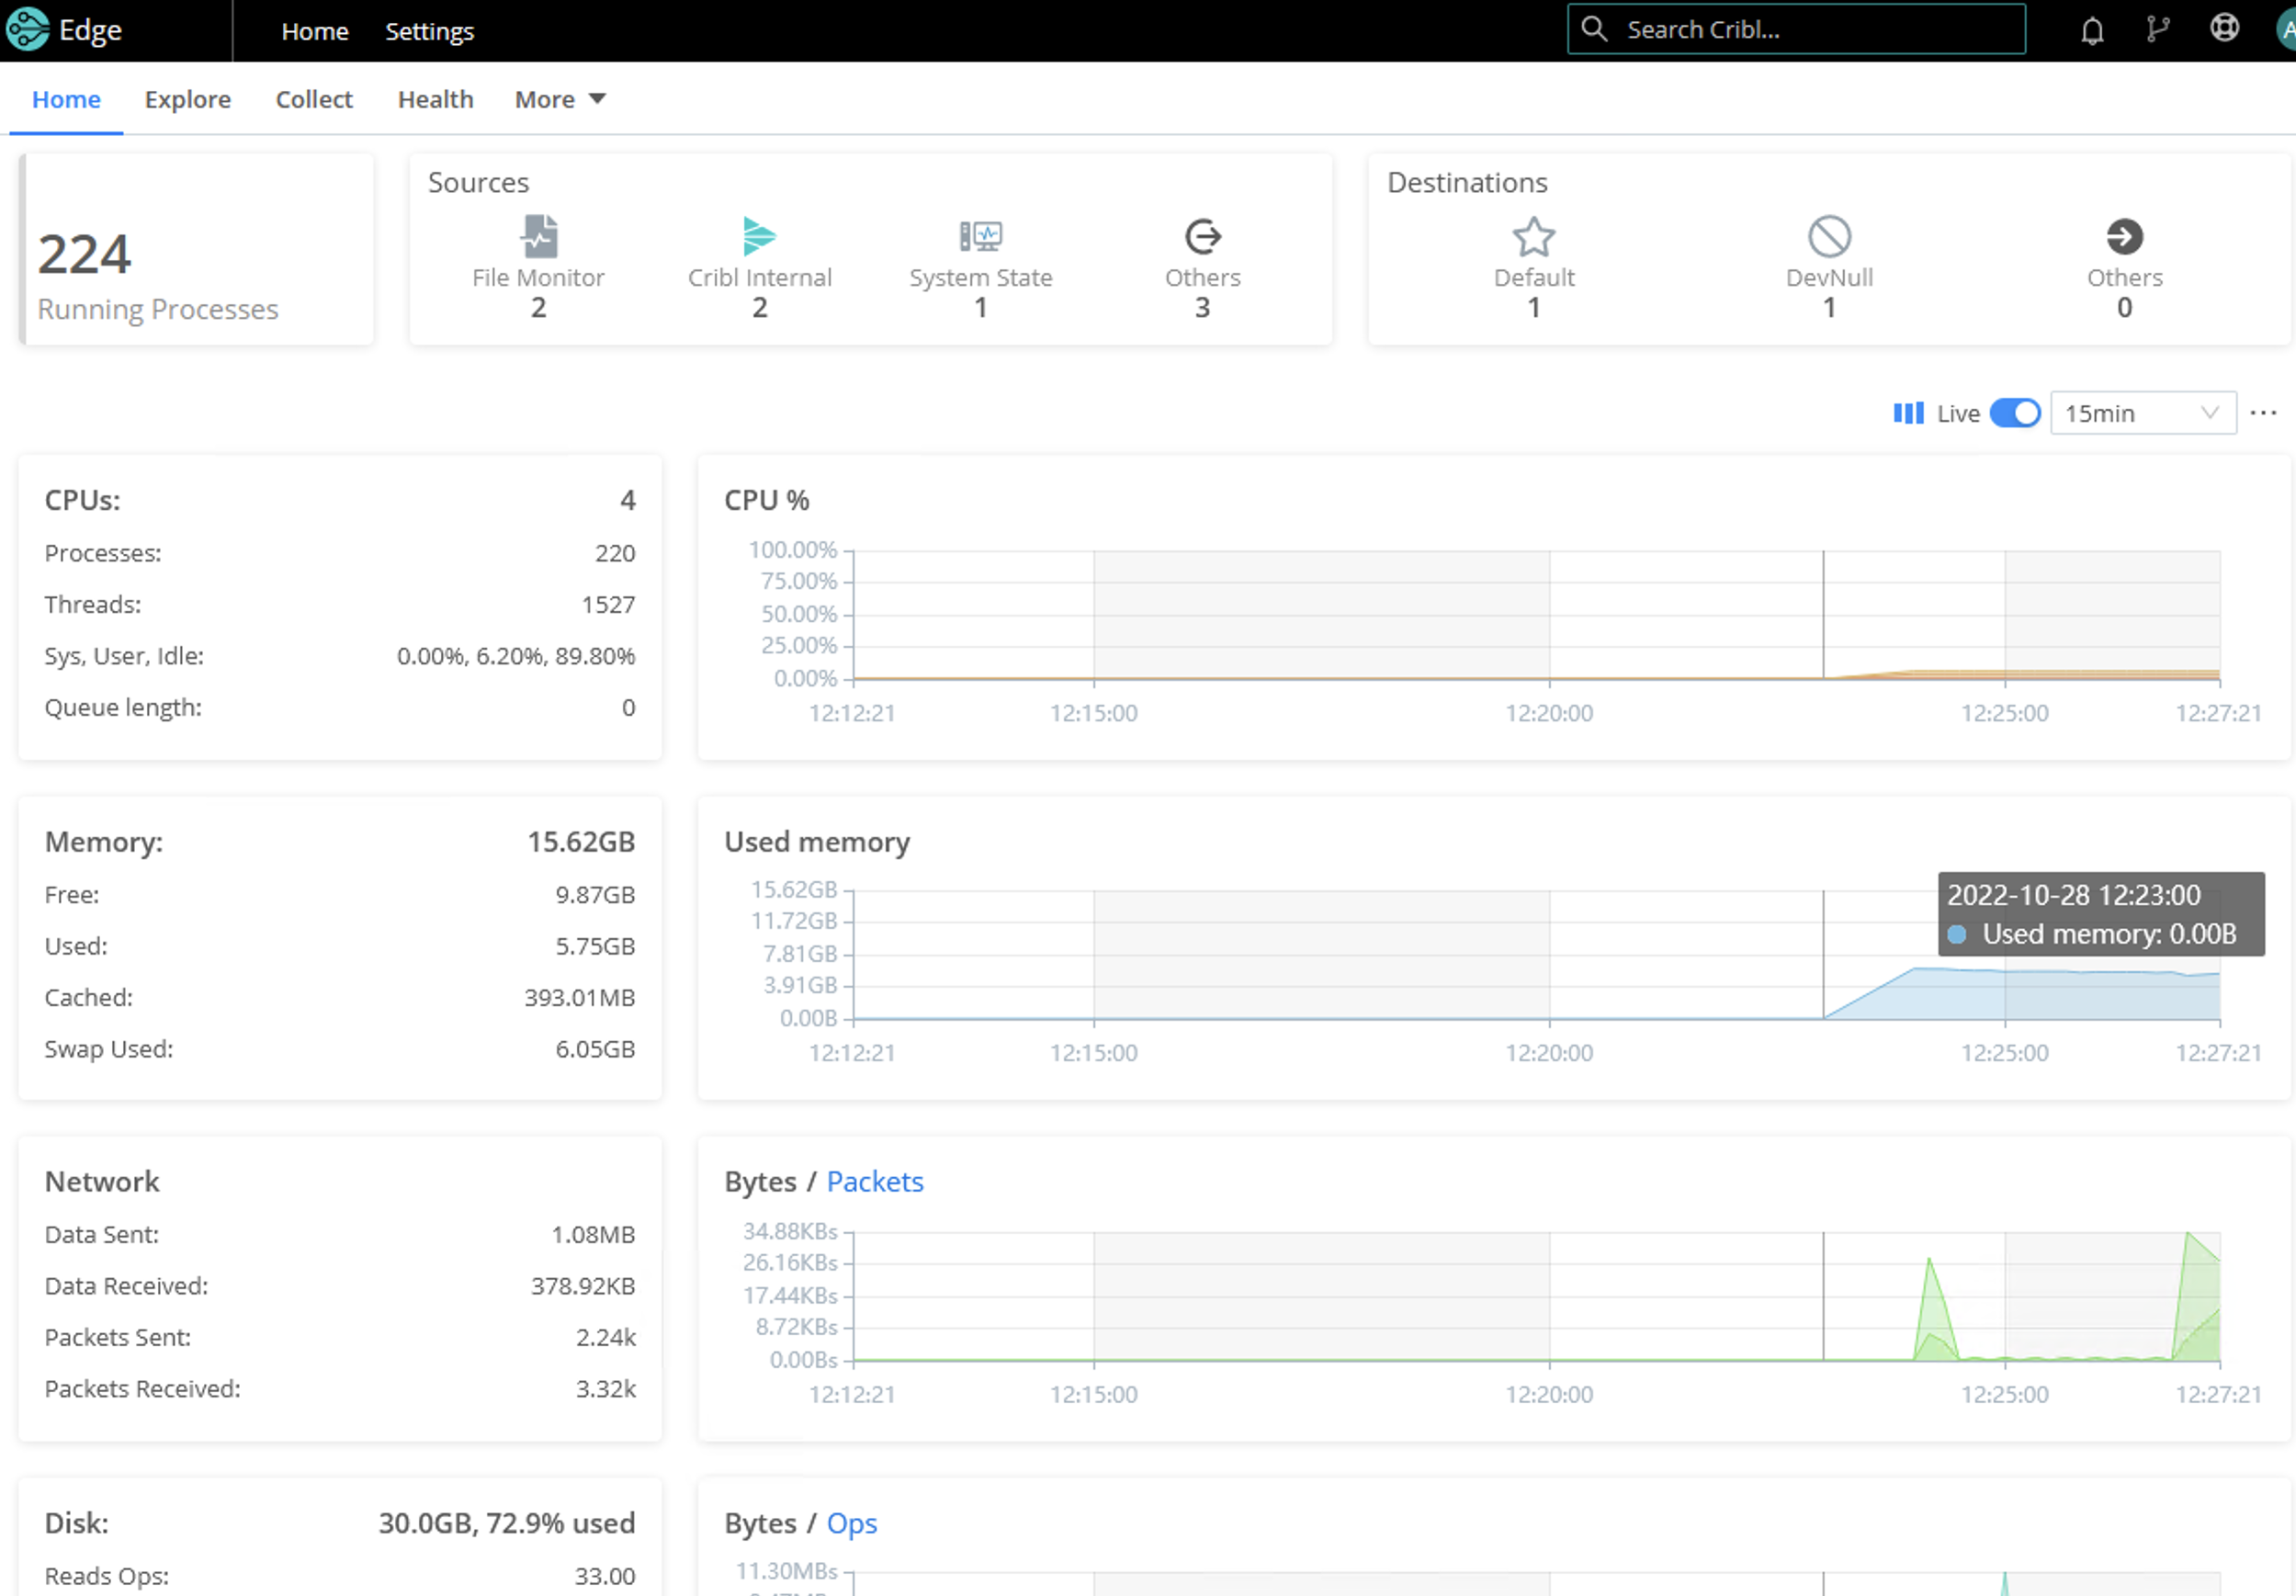
Task: Click the Packets link in network chart
Action: tap(875, 1181)
